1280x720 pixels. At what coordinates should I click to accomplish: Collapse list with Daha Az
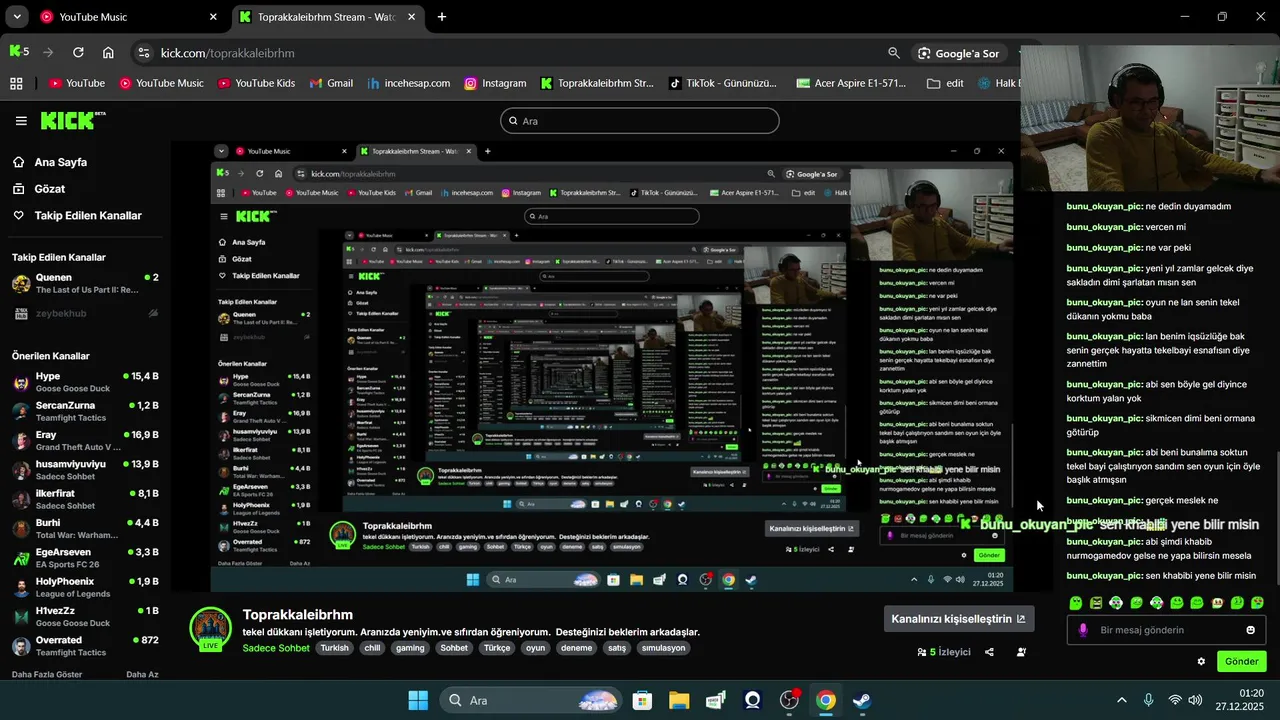[x=142, y=674]
